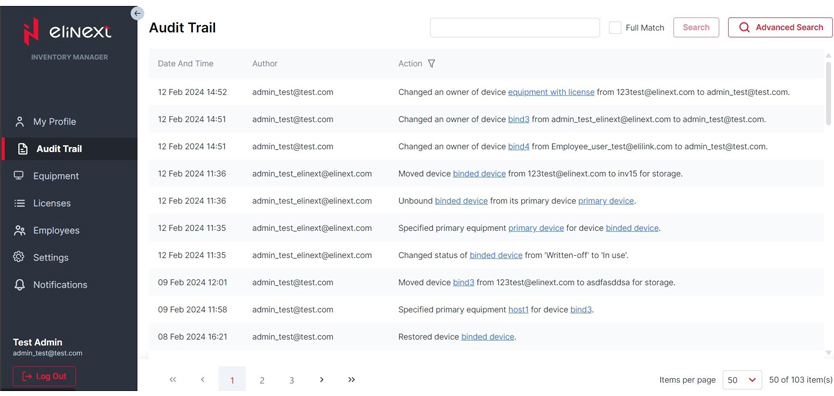Open bind3 link in 09 Feb 12:01 row
Image resolution: width=834 pixels, height=396 pixels.
463,282
